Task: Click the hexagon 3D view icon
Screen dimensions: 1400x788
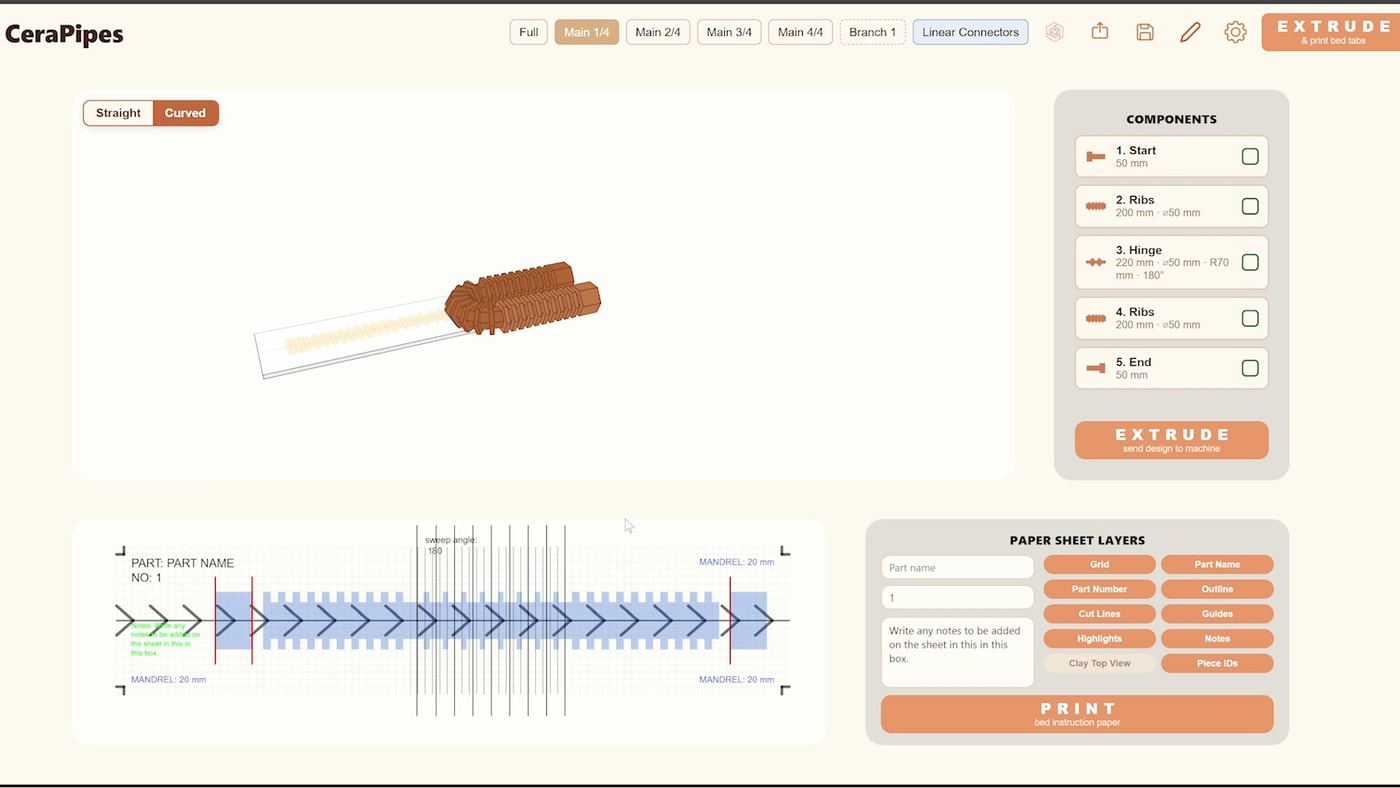Action: click(1054, 32)
